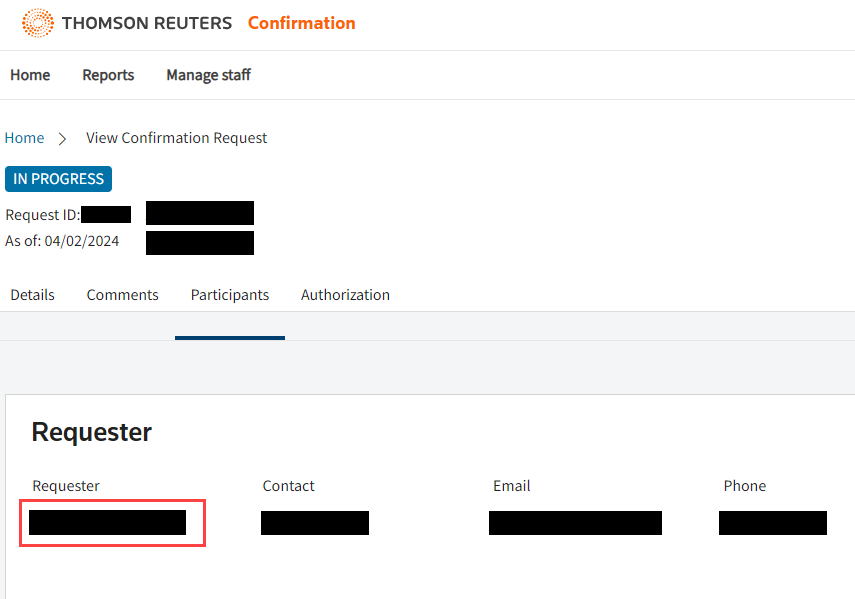
Task: Select the orange Confirmation wordmark
Action: point(301,23)
